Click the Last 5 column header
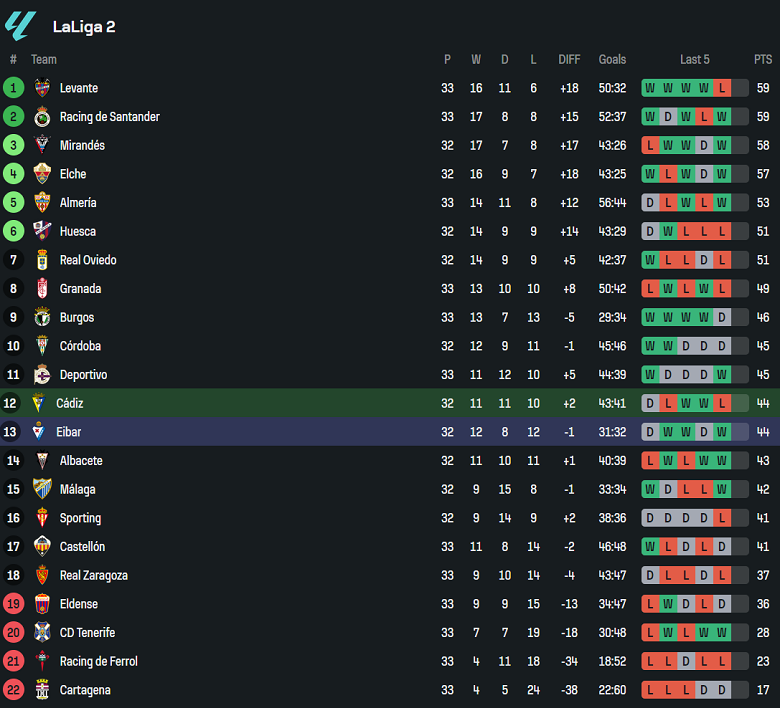780x708 pixels. tap(694, 60)
